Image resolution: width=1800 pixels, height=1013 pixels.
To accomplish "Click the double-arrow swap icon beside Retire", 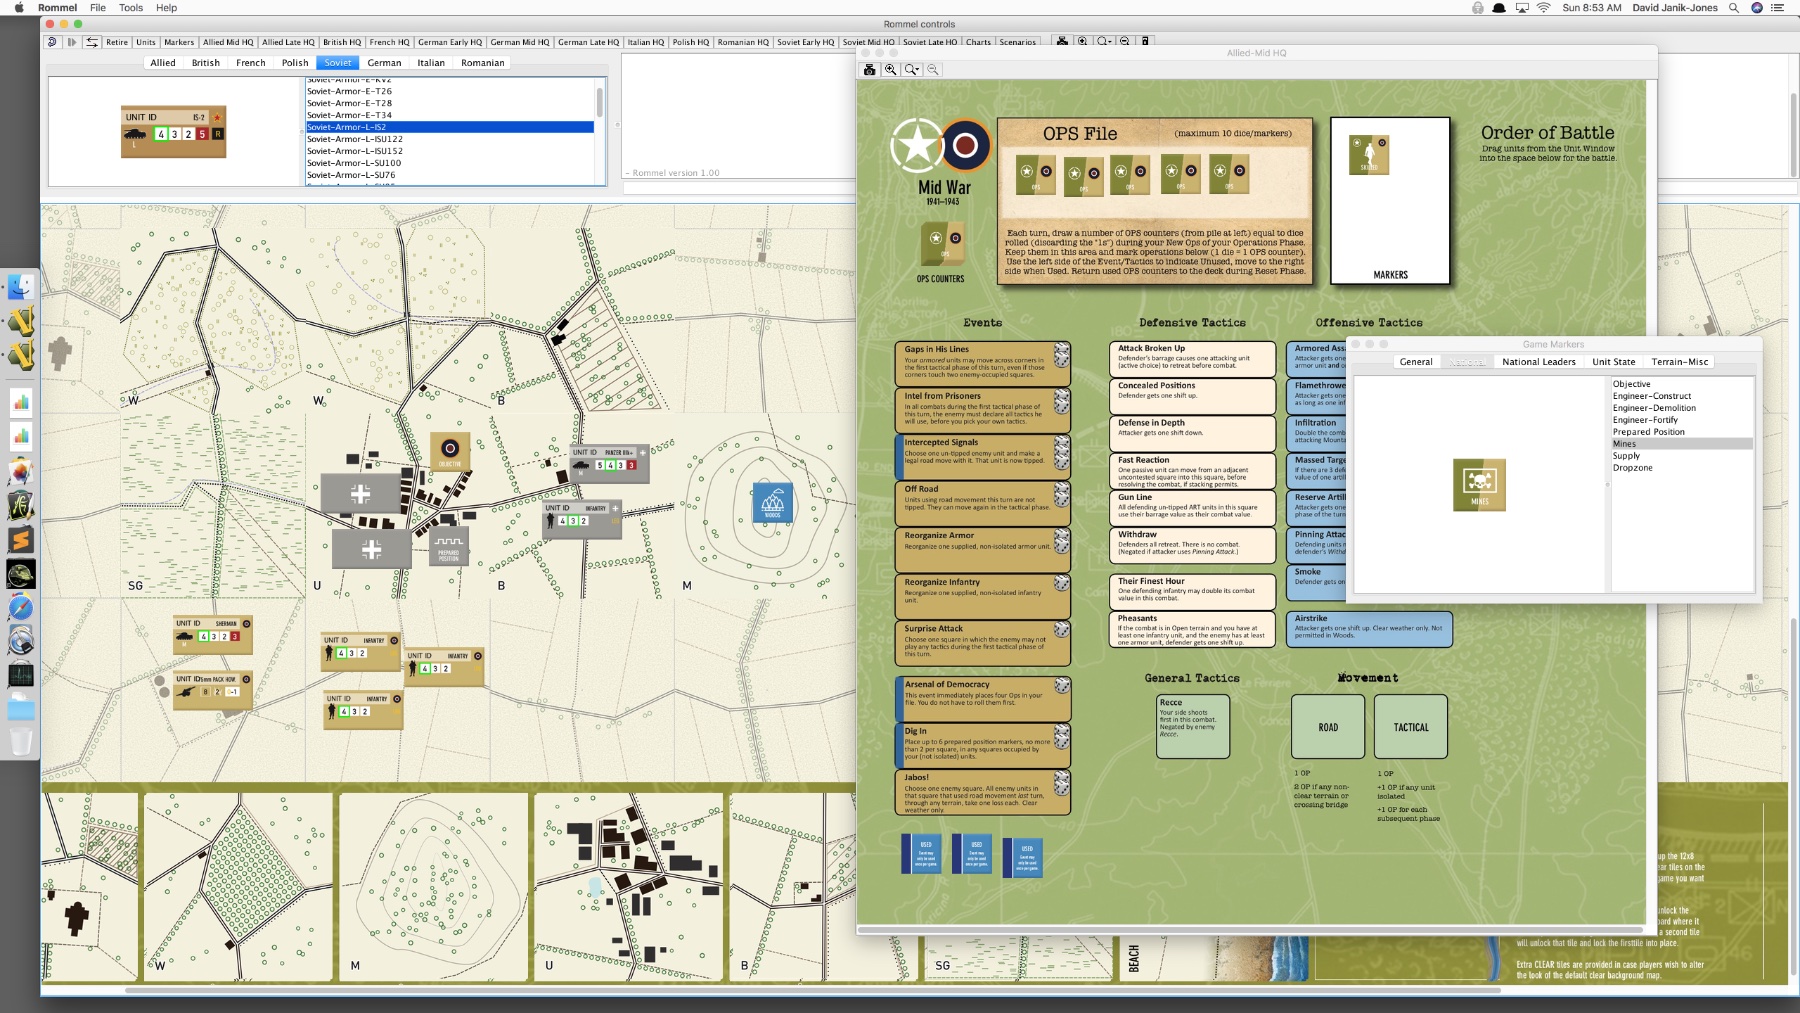I will pos(91,42).
